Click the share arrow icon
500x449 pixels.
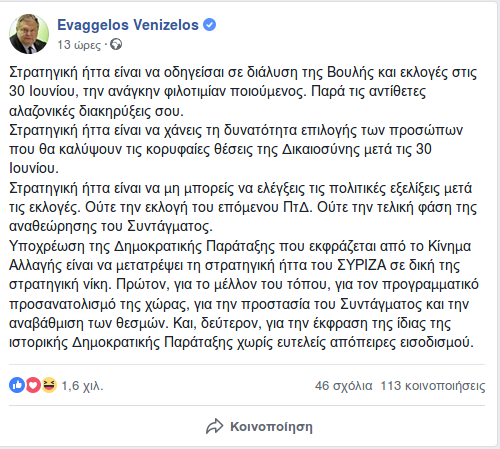click(x=214, y=426)
